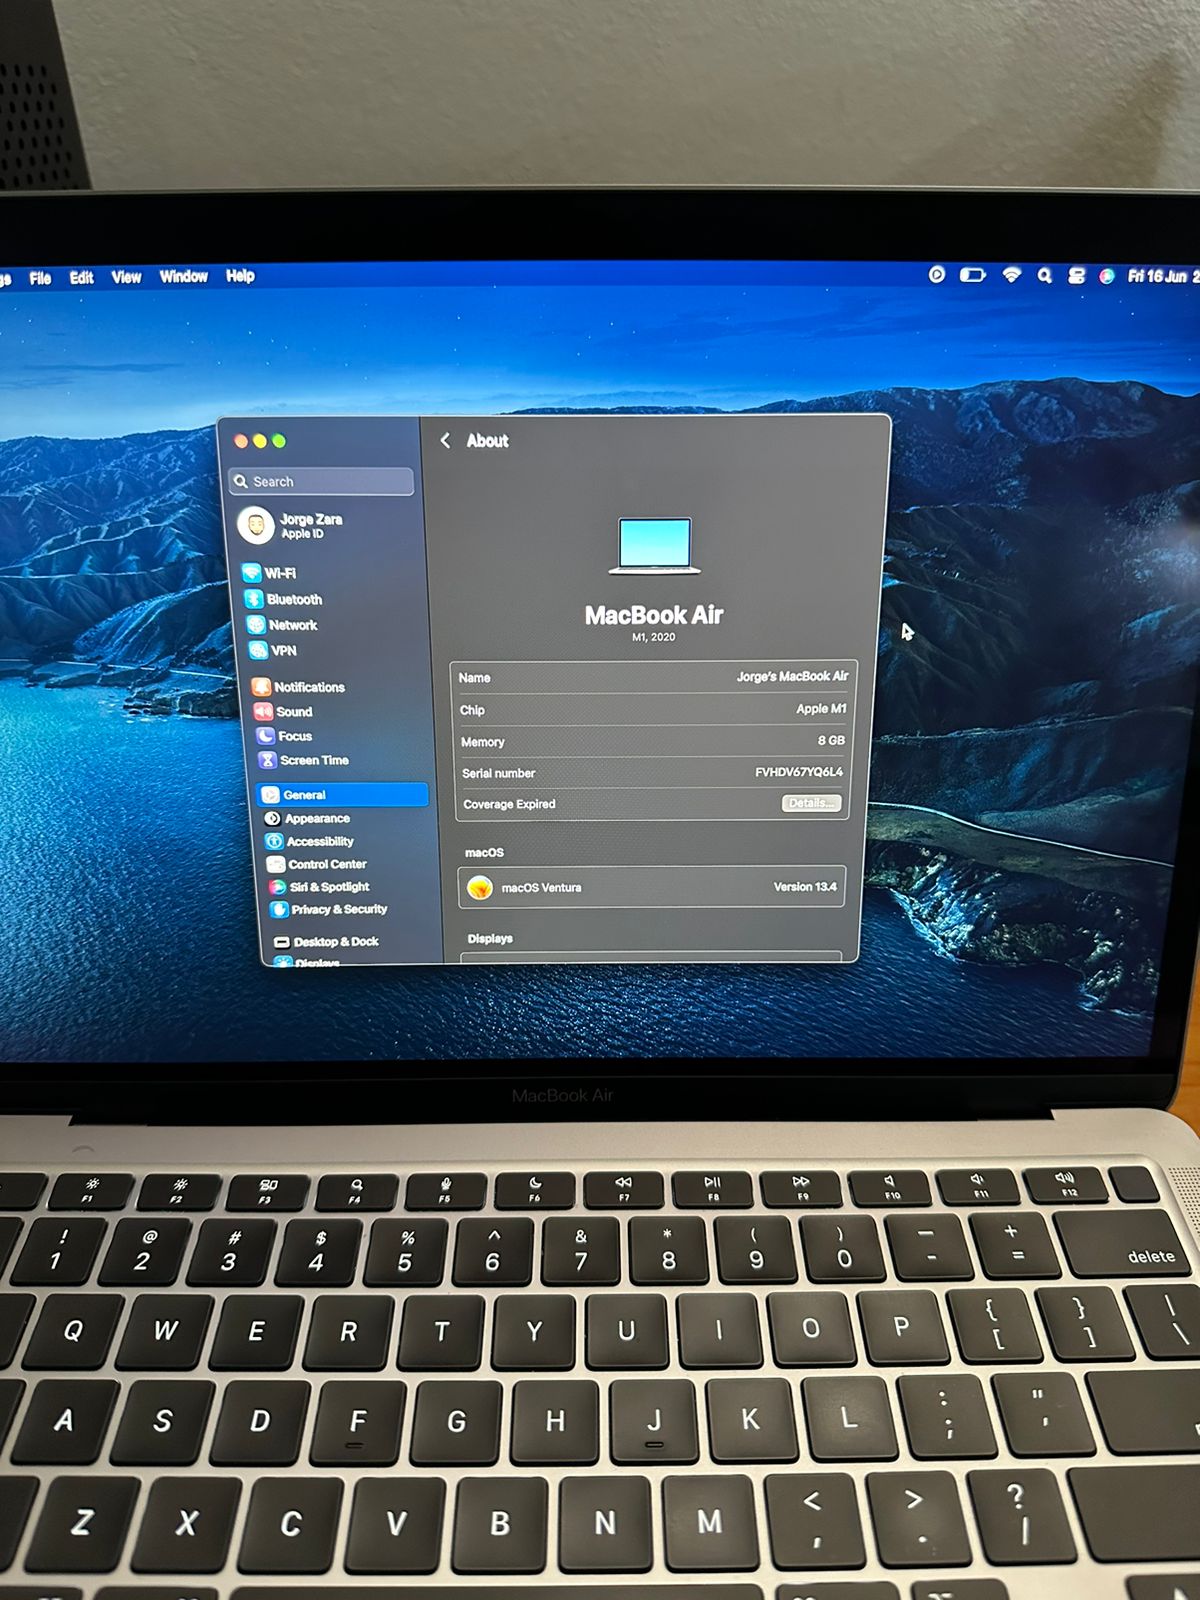Click the red close window button
This screenshot has height=1600, width=1200.
point(241,441)
